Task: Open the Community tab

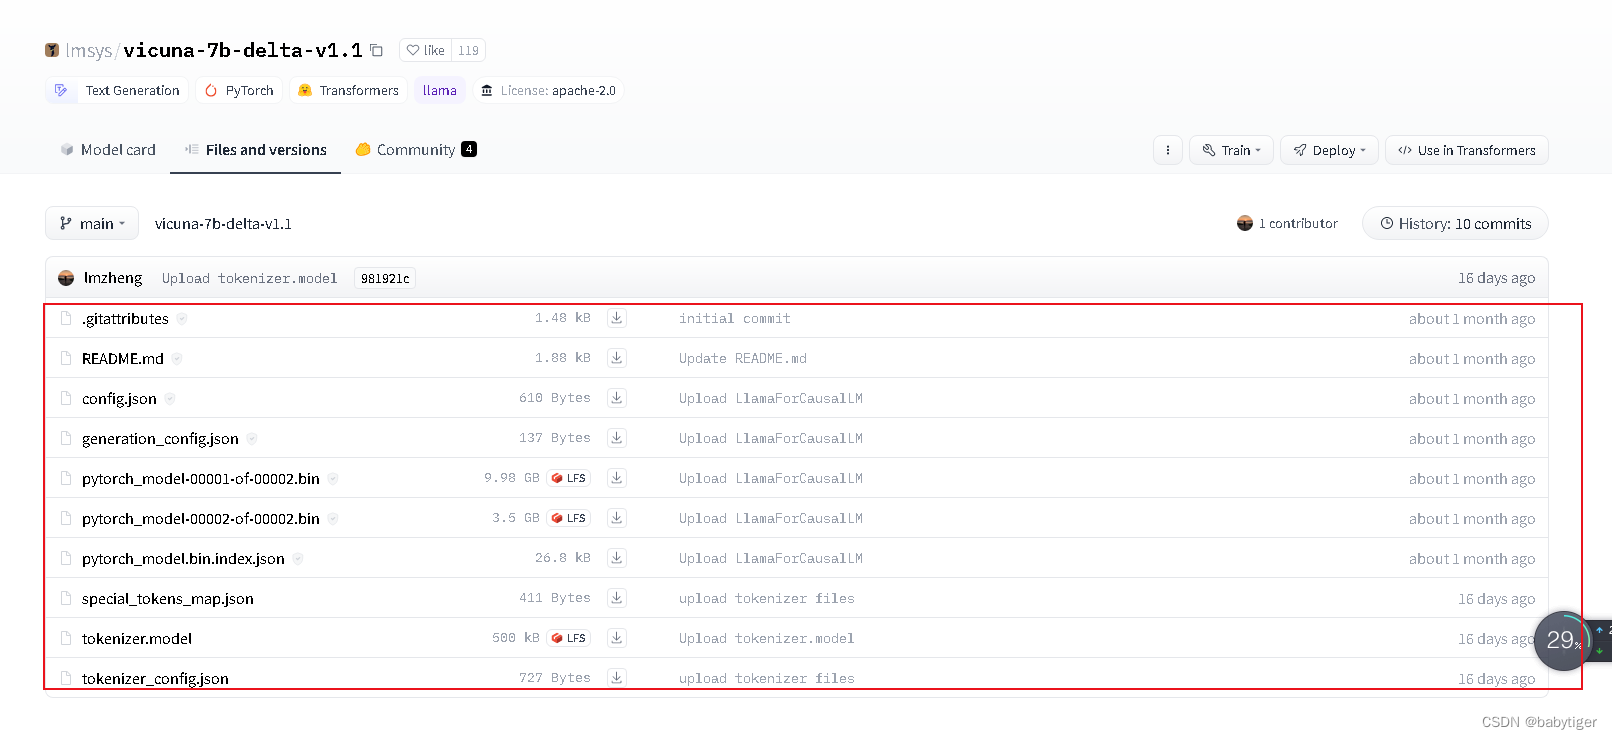Action: 416,150
